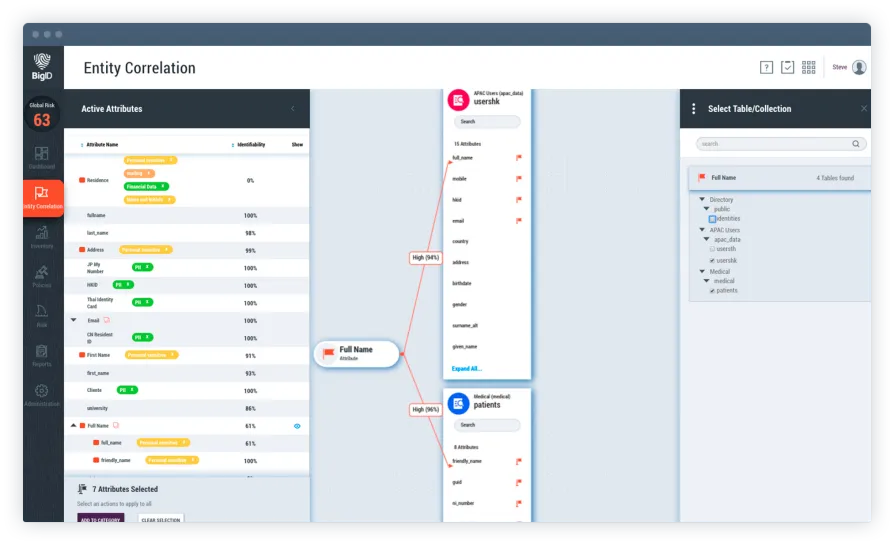
Task: Toggle the eye icon for Full Name
Action: point(297,426)
